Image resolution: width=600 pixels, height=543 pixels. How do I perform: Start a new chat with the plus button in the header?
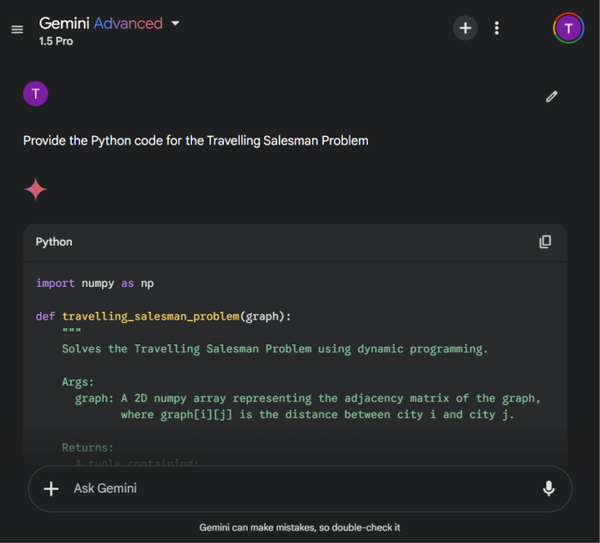[465, 28]
